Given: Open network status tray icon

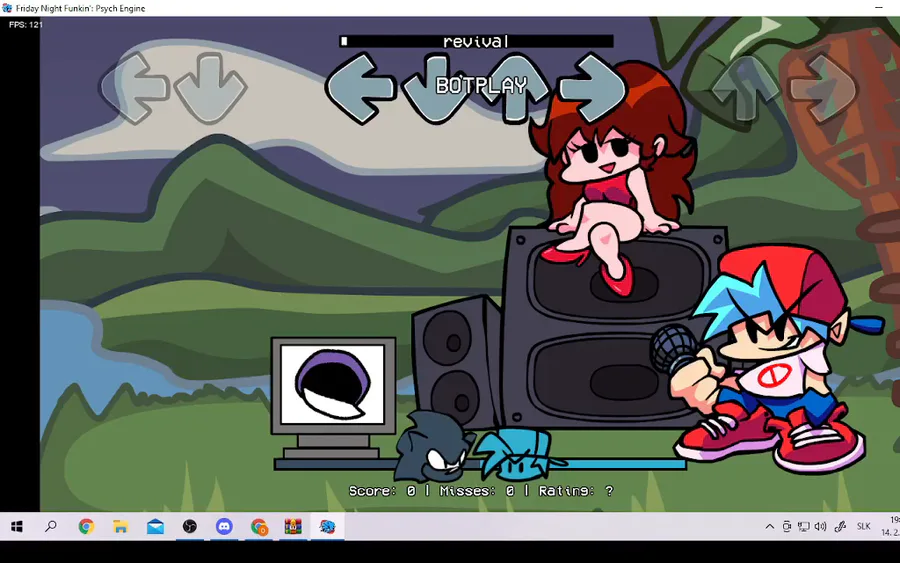Looking at the screenshot, I should pyautogui.click(x=804, y=526).
